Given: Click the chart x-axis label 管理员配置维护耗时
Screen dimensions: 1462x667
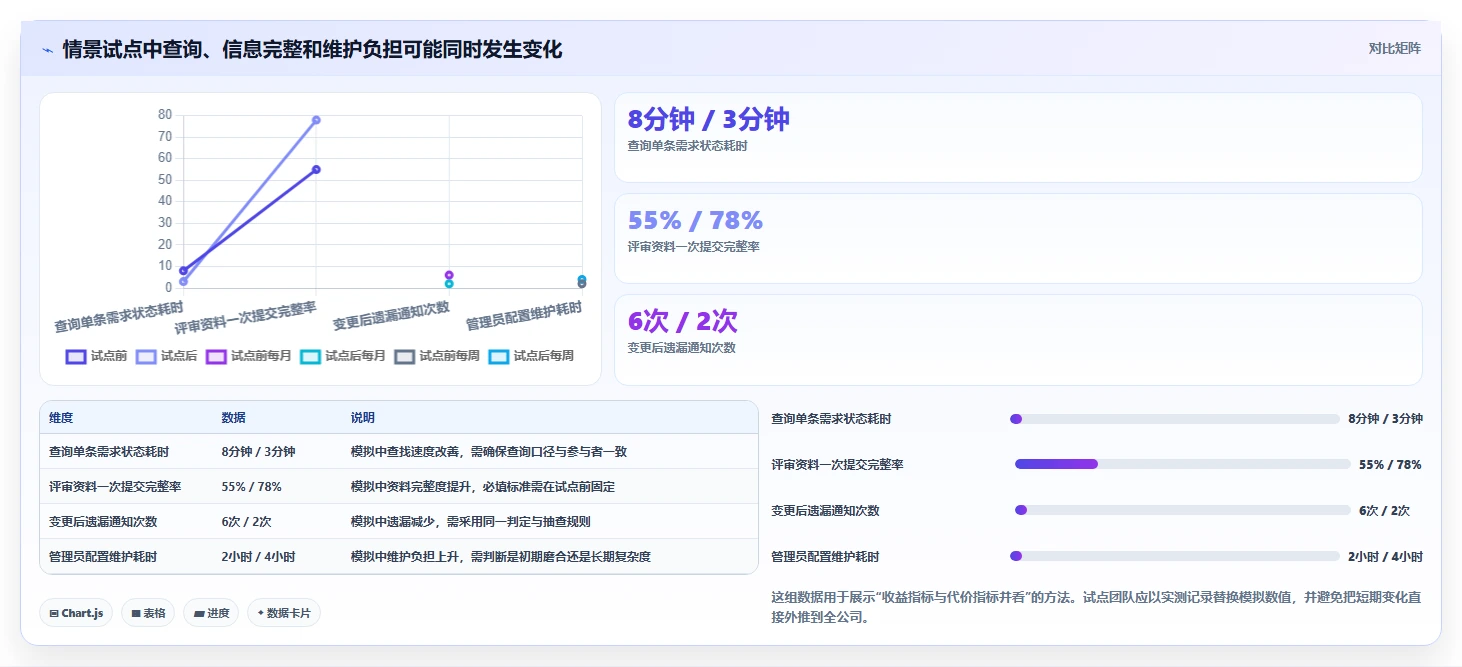Looking at the screenshot, I should (x=524, y=316).
